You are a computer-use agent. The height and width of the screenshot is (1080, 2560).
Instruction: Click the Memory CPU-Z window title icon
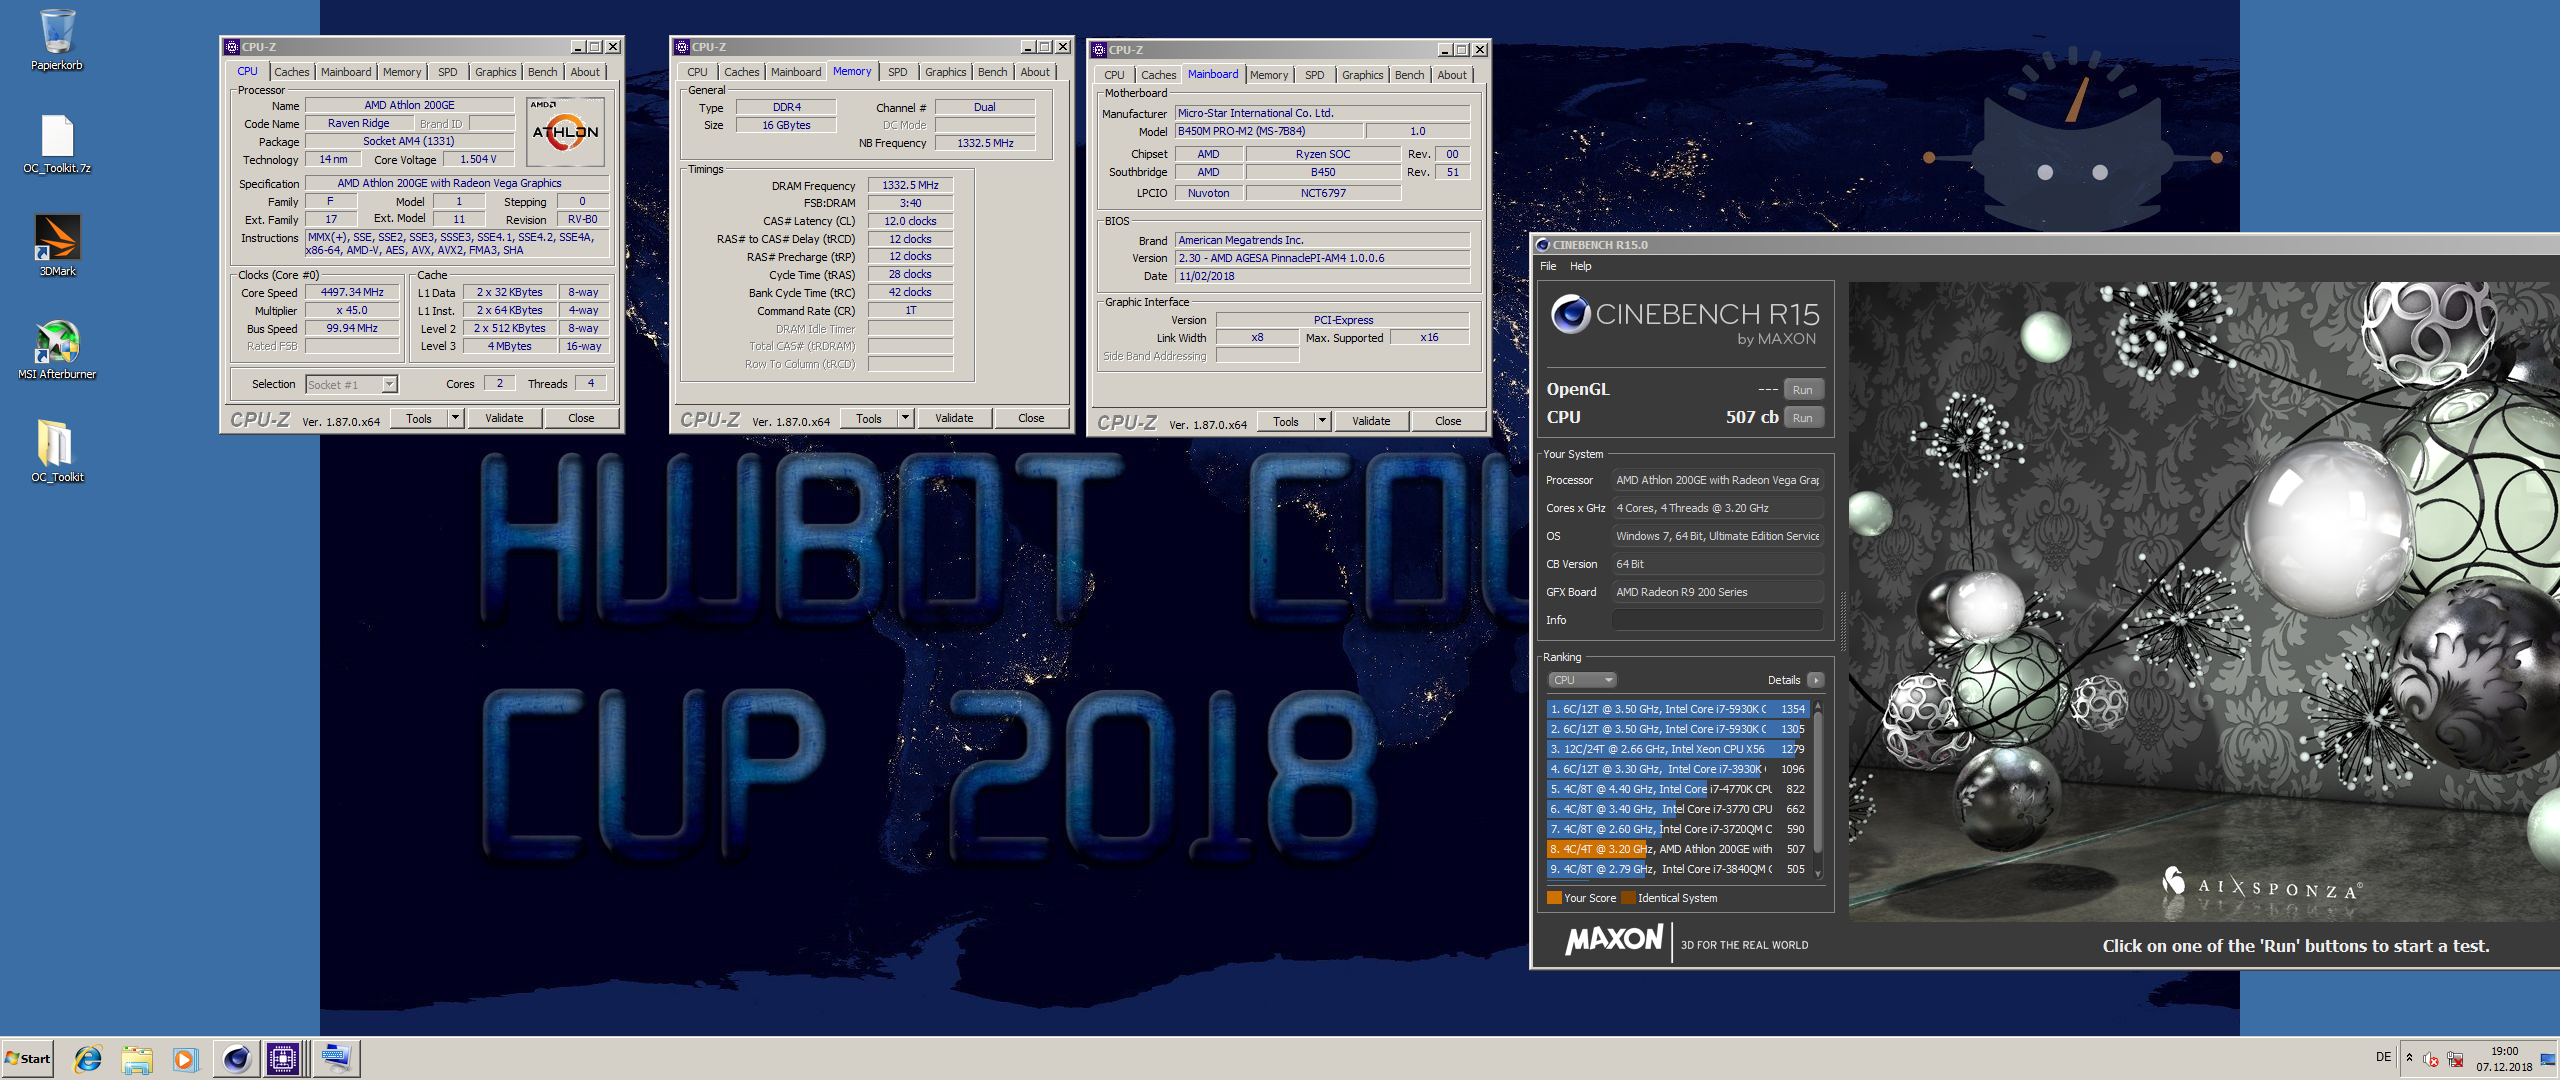[x=682, y=47]
